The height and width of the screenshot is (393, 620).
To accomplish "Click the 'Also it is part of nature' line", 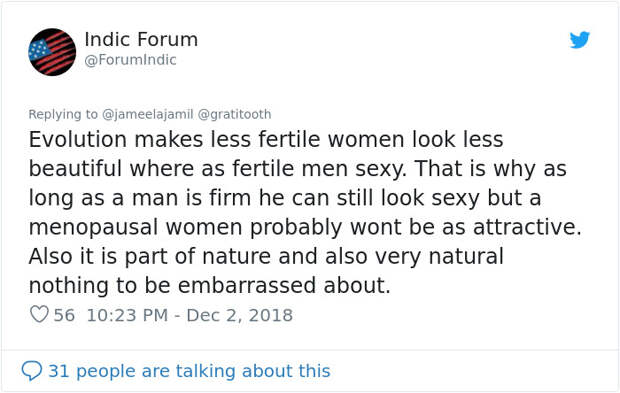I will 266,256.
